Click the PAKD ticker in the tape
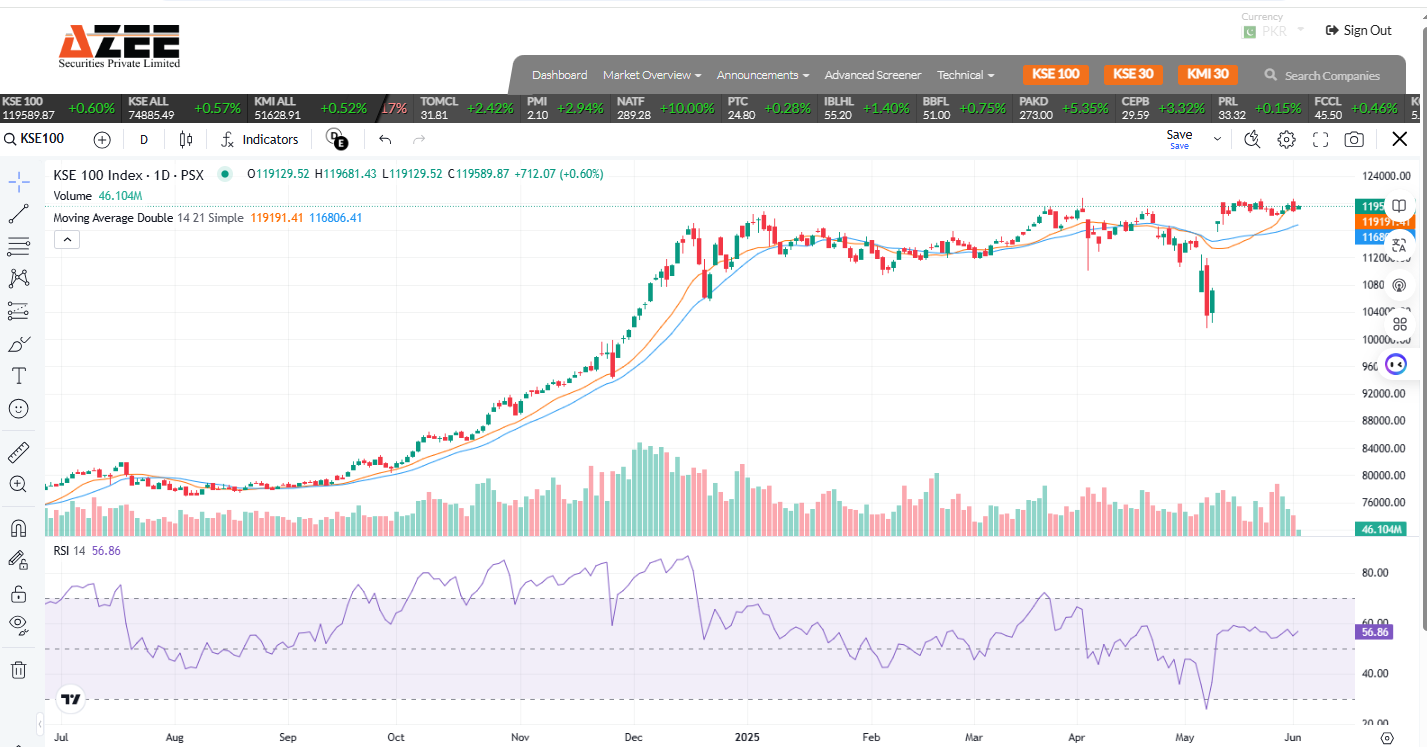This screenshot has width=1427, height=747. 1064,108
